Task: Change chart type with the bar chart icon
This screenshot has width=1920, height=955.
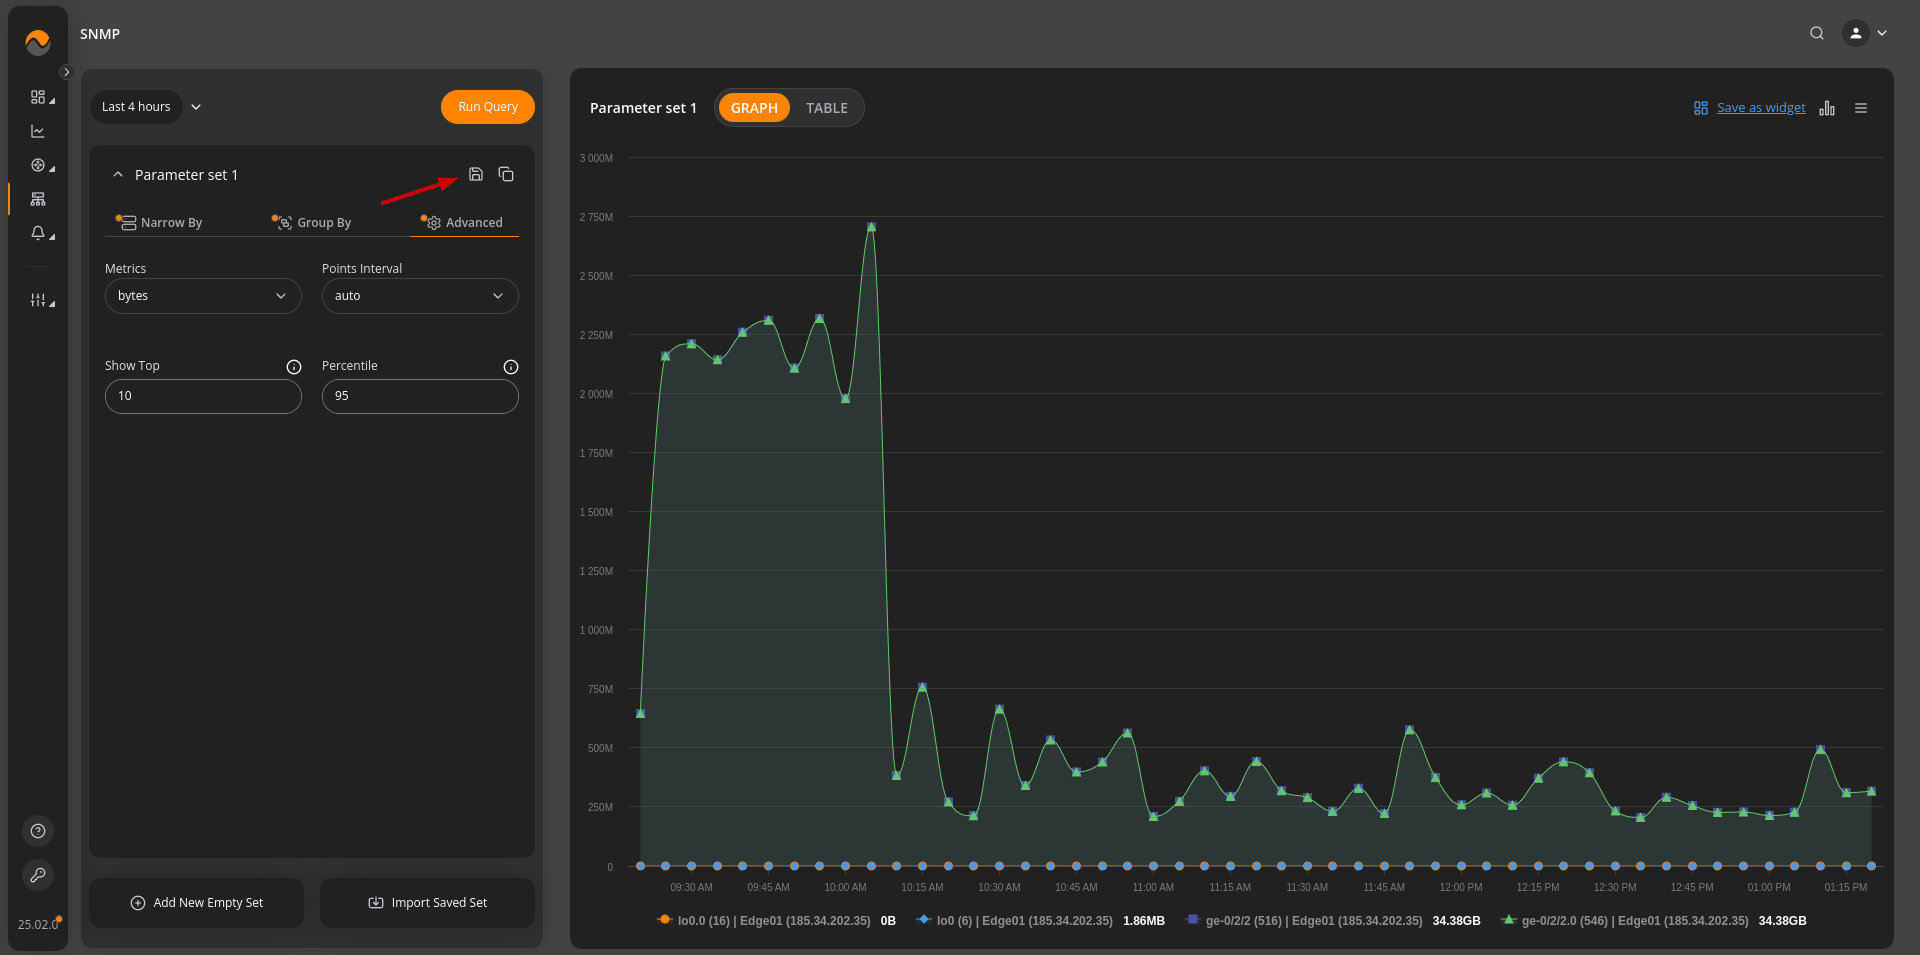Action: pyautogui.click(x=1827, y=108)
